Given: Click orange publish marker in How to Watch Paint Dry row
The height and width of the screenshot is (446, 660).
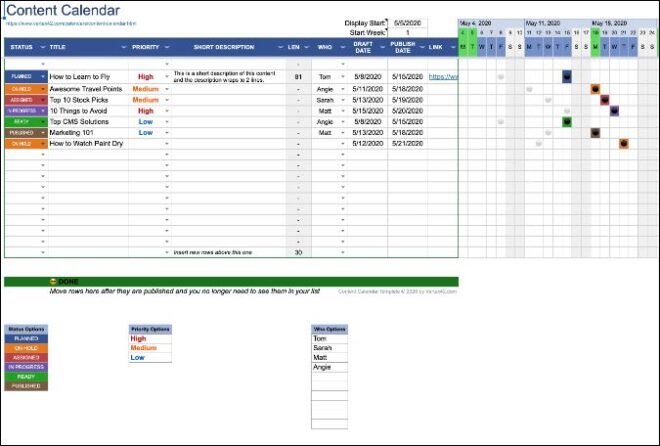Looking at the screenshot, I should pos(624,143).
